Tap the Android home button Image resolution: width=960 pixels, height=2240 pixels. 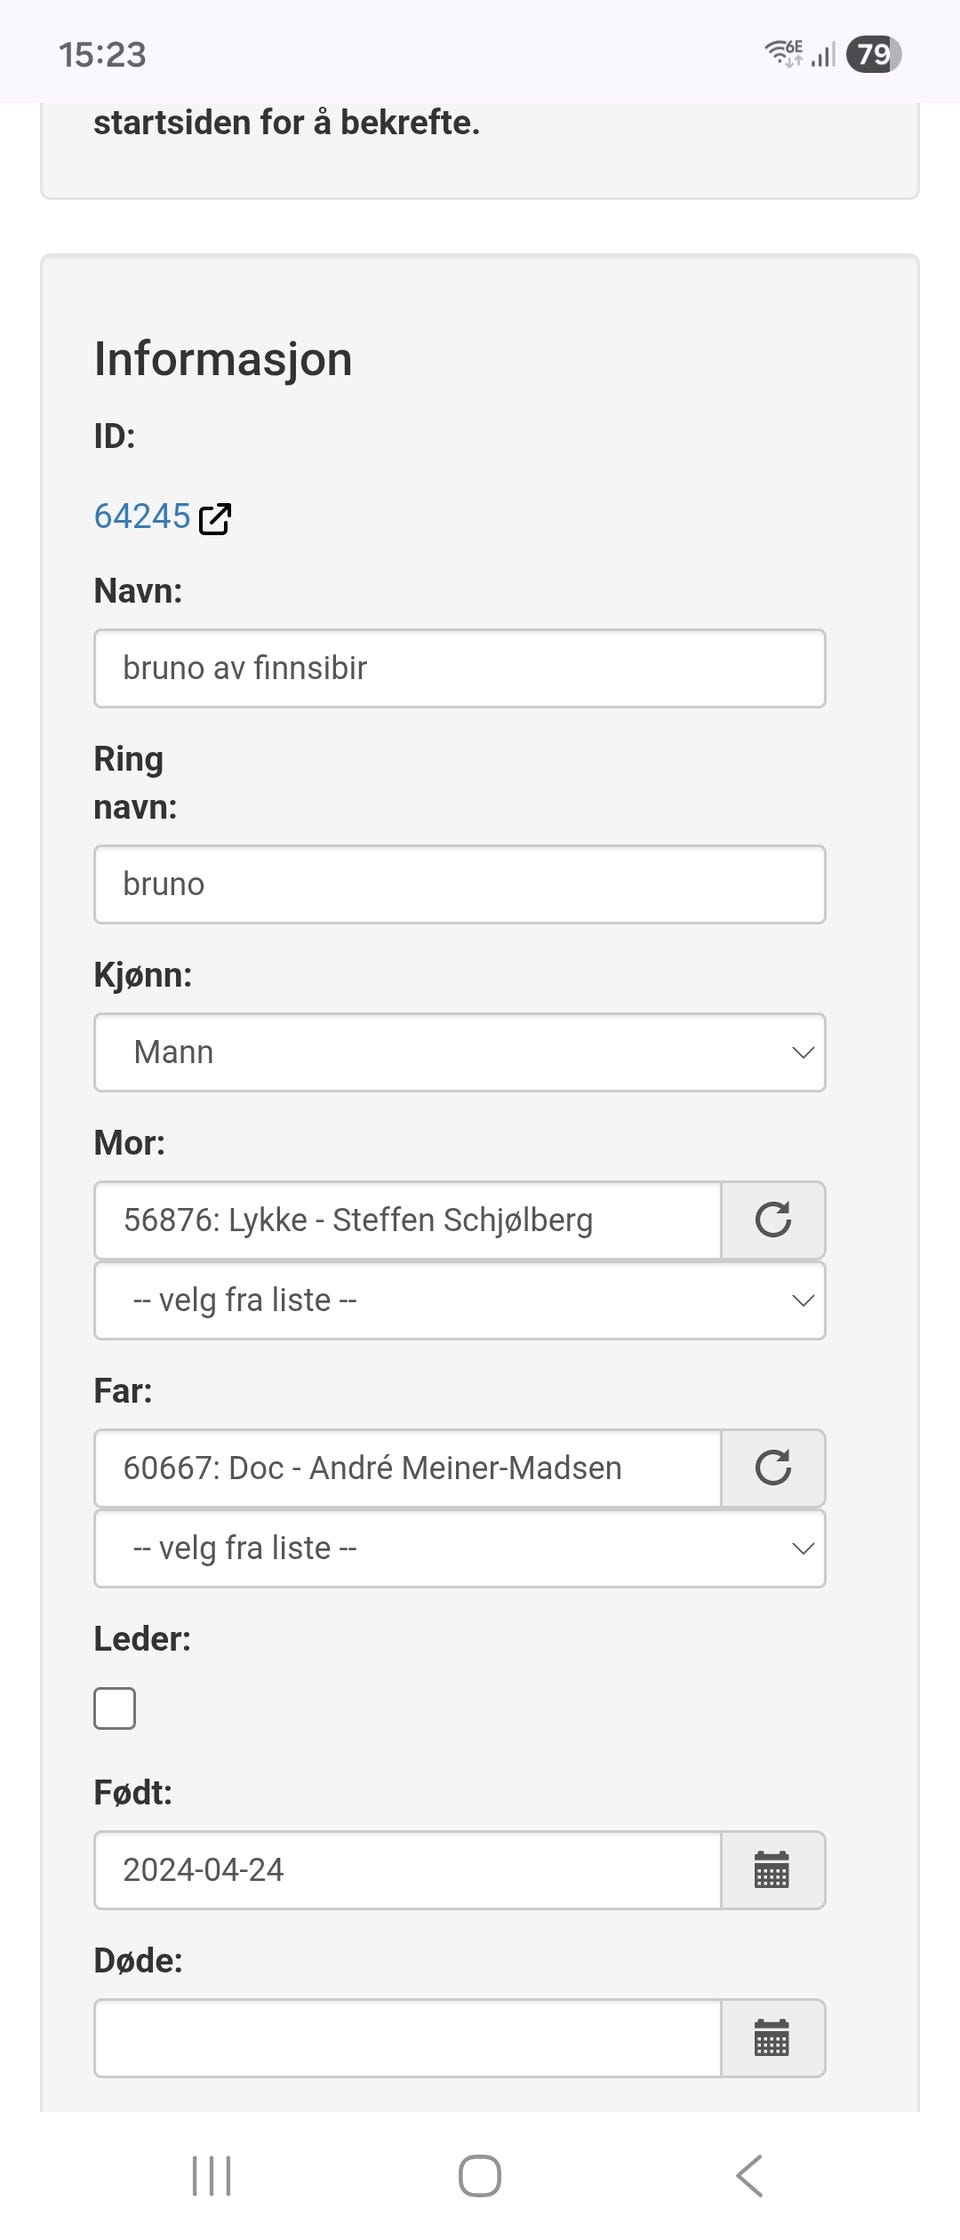[x=480, y=2176]
